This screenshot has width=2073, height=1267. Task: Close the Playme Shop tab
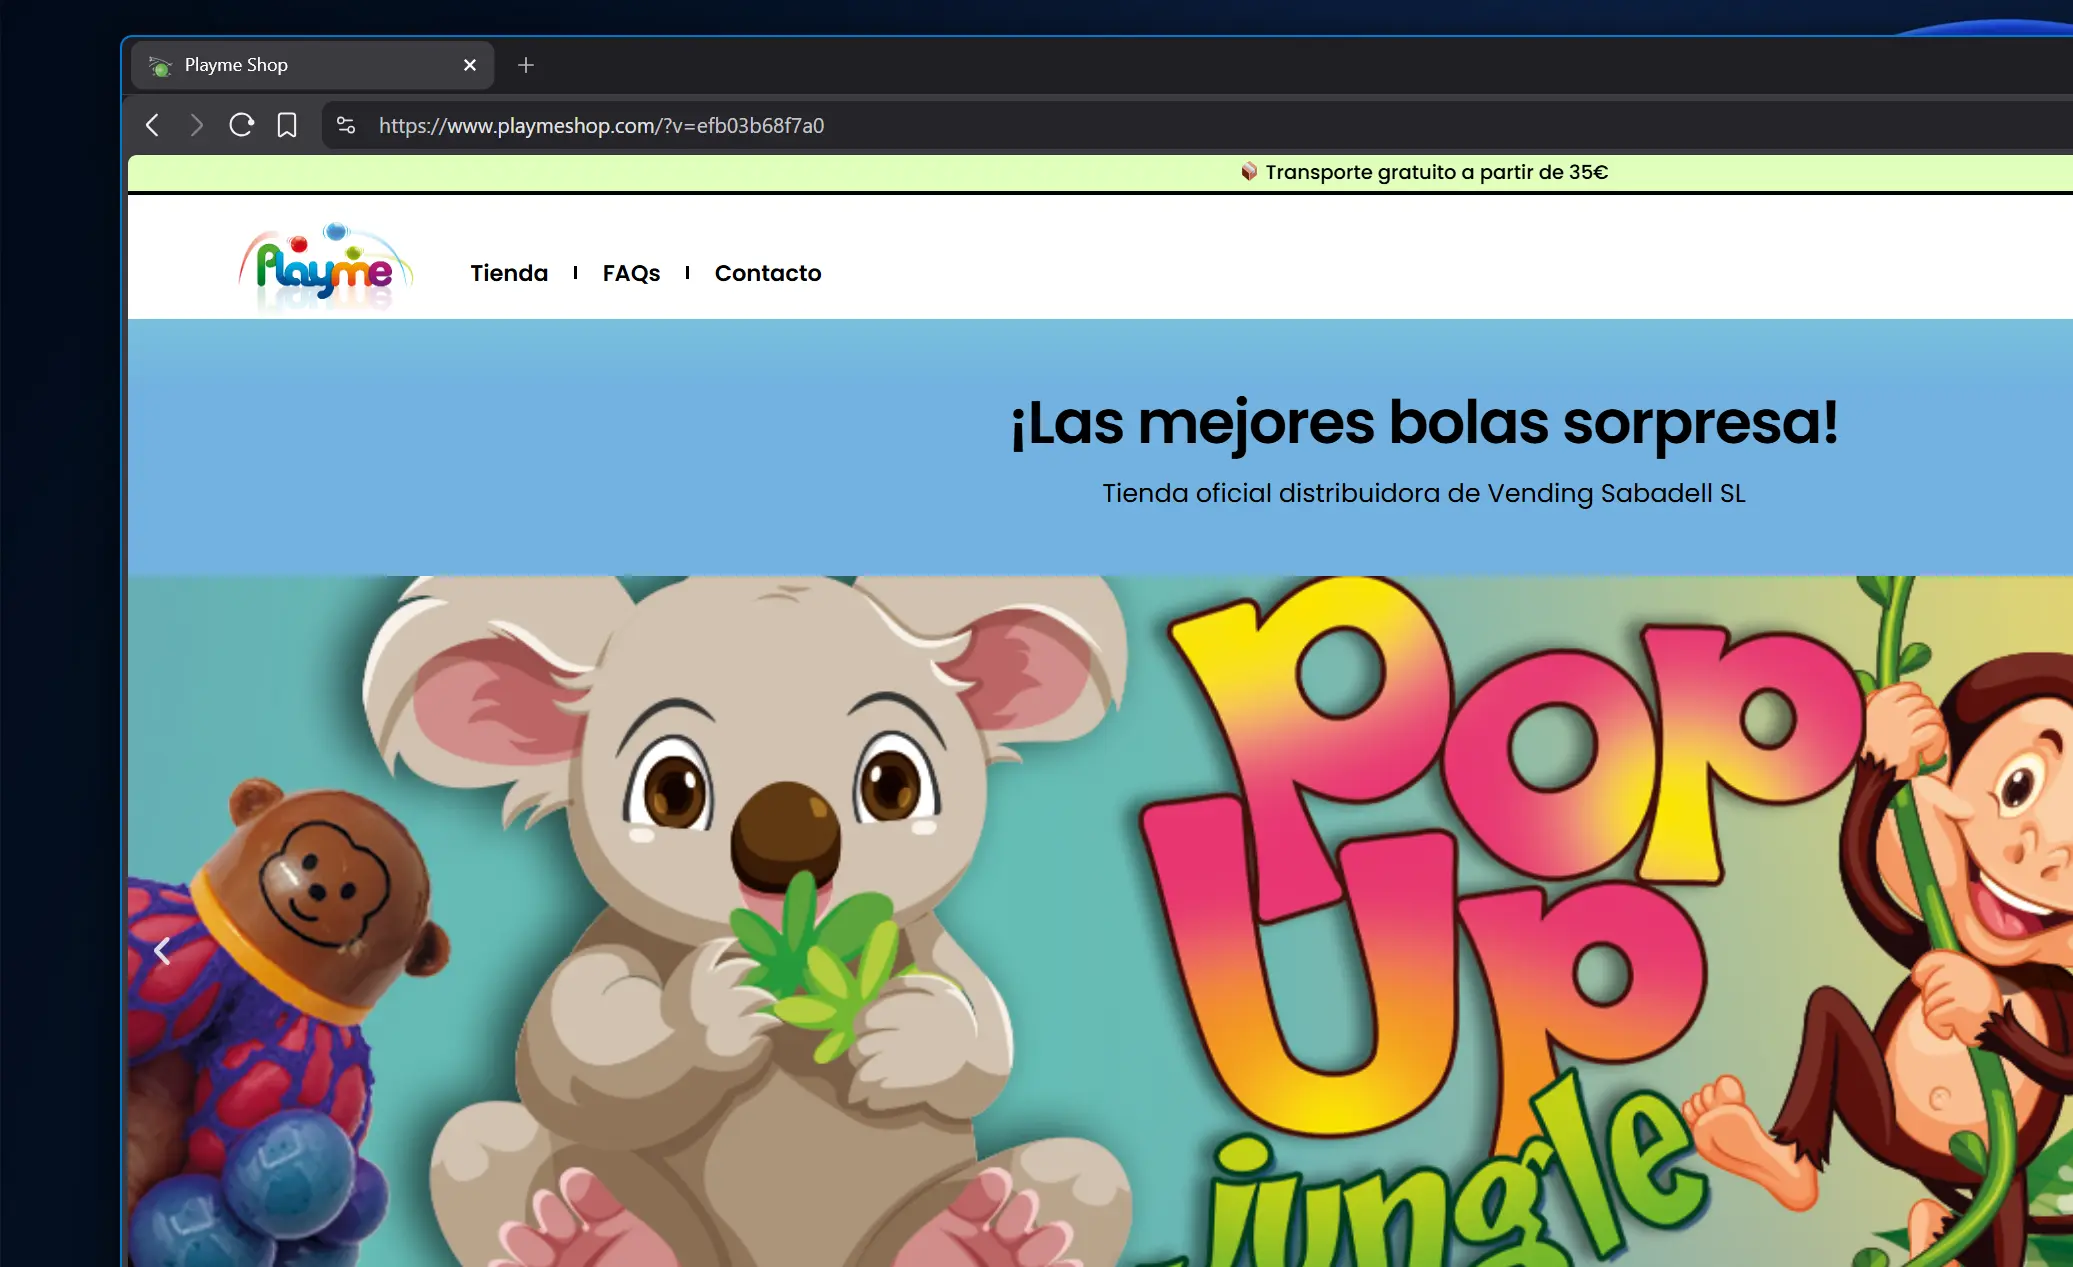point(470,65)
